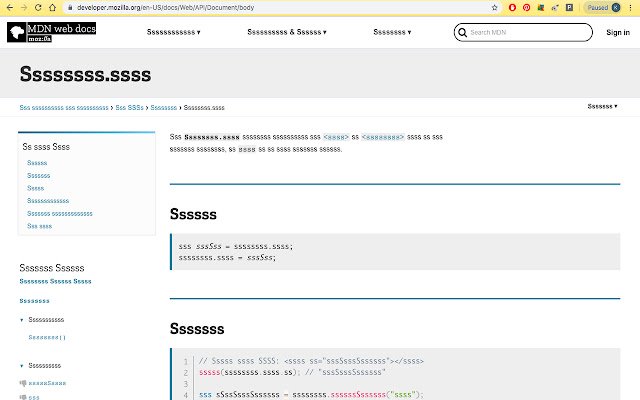
Task: Open the Paused profile button
Action: [603, 7]
